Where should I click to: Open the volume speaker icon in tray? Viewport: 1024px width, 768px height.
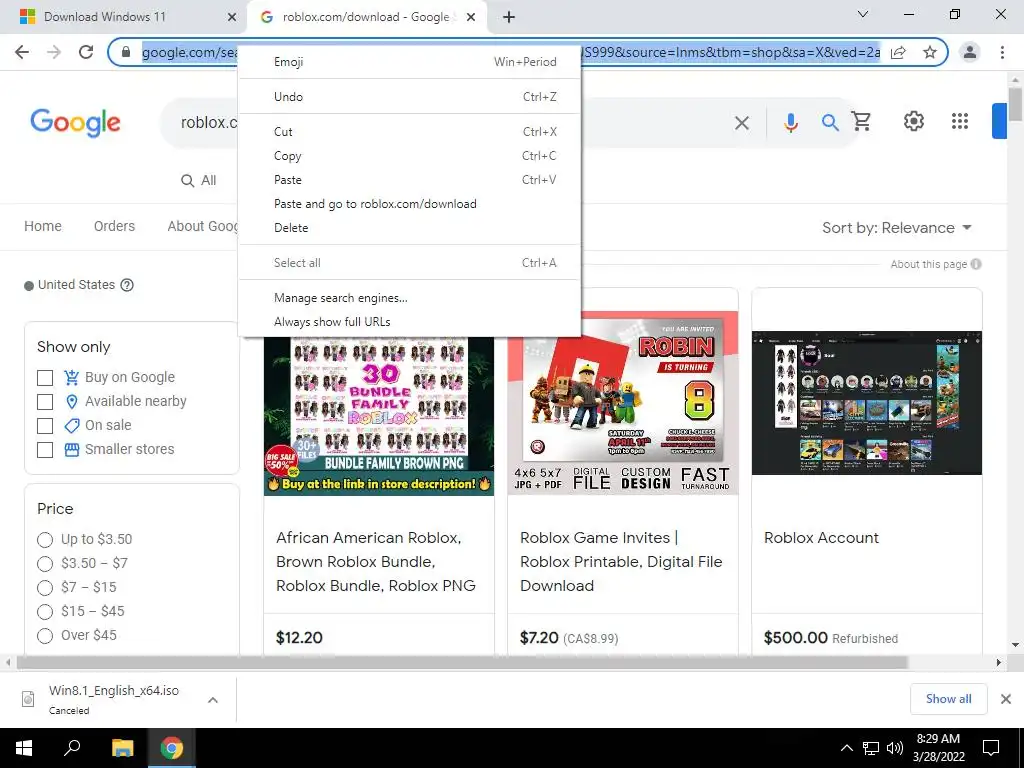[895, 748]
